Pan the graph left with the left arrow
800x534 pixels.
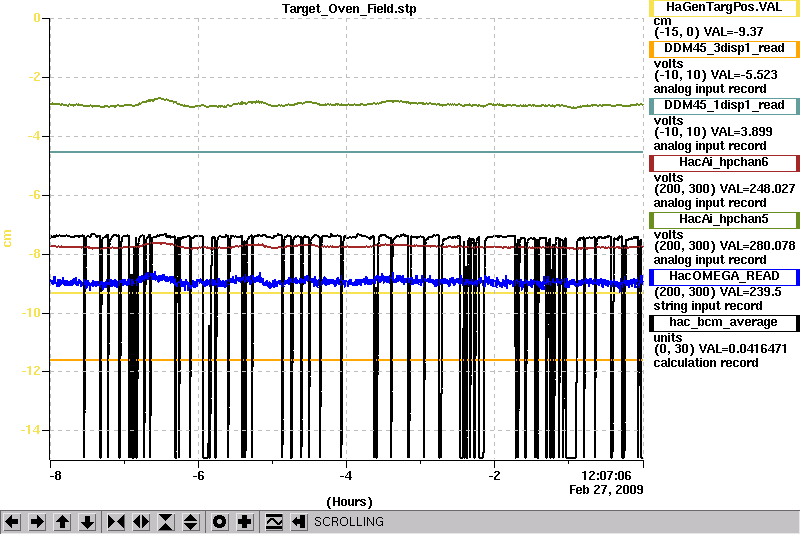coord(12,522)
